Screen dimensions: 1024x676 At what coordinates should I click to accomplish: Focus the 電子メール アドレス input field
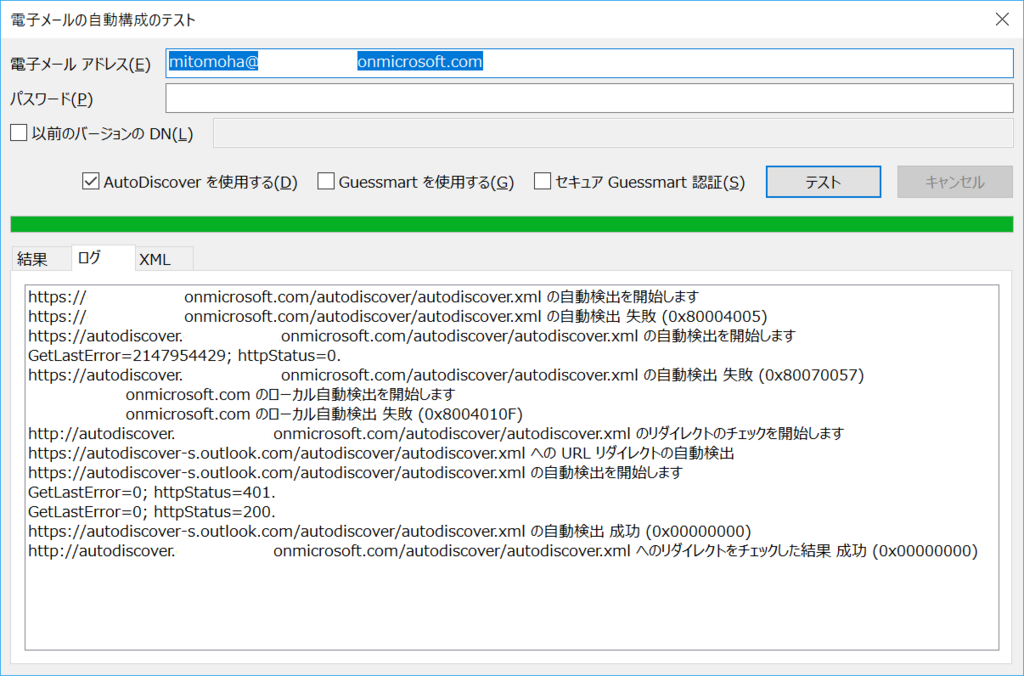(x=589, y=63)
